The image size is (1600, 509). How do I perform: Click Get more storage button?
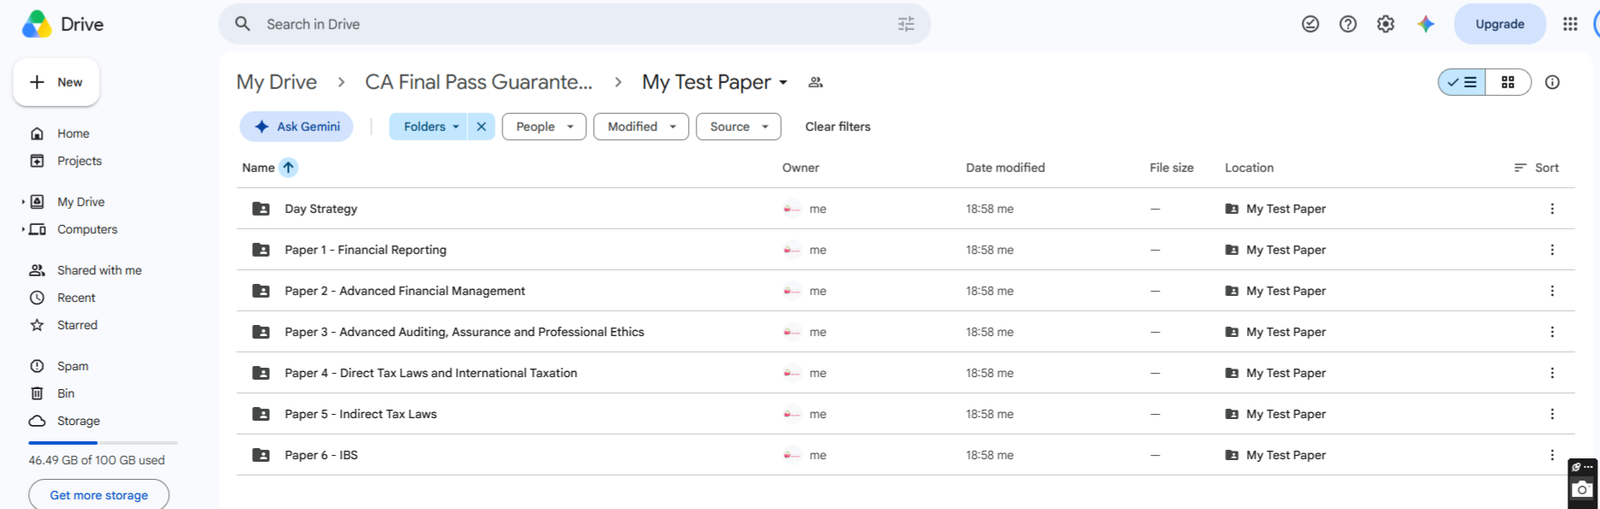[99, 495]
